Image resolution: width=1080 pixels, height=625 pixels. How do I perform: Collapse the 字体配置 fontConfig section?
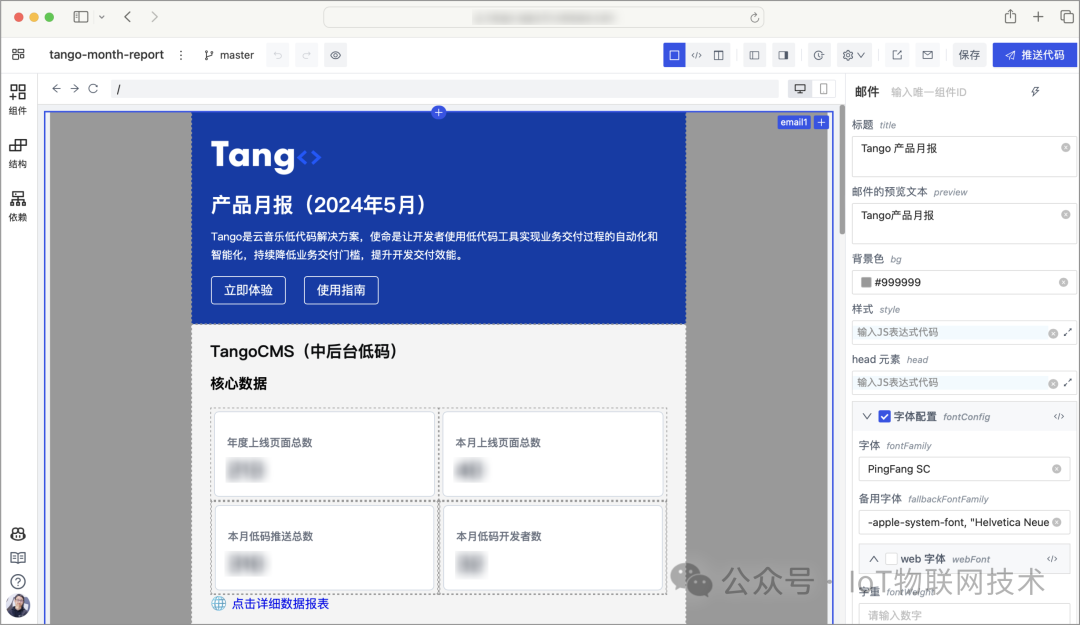[x=867, y=416]
